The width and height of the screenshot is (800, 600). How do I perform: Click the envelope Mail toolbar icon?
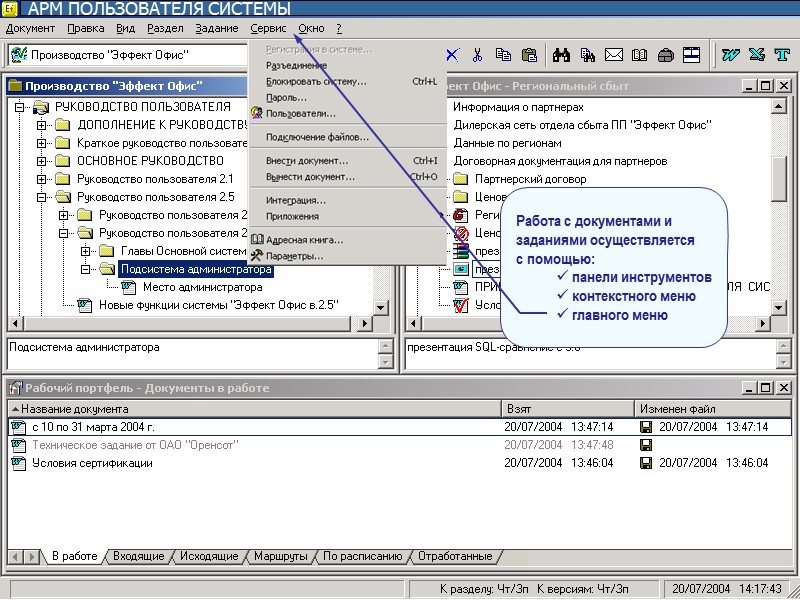tap(614, 55)
